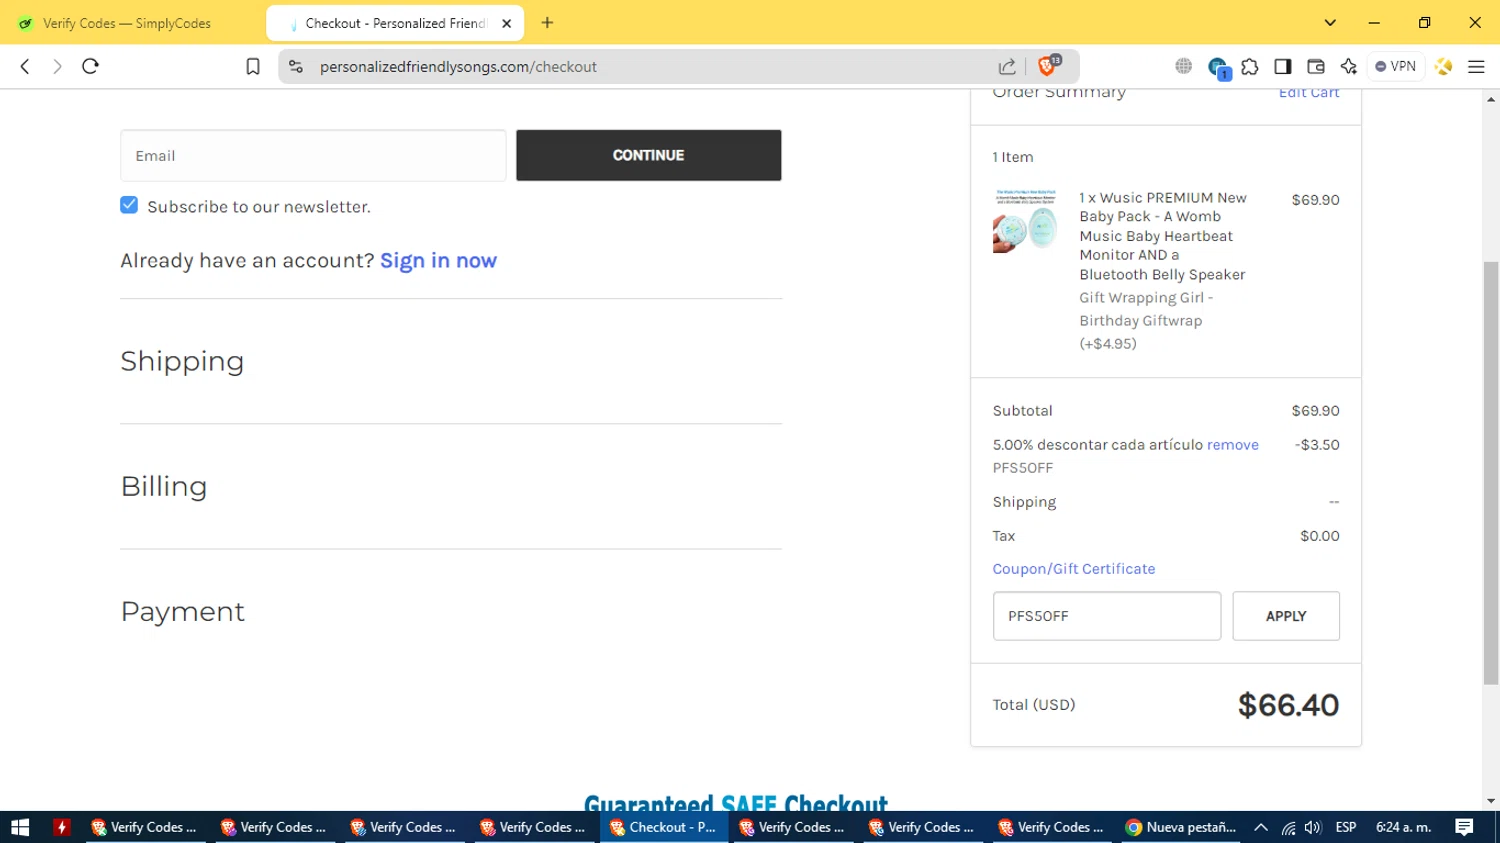Toggle Coupon/Gift Certificate section

point(1073,569)
